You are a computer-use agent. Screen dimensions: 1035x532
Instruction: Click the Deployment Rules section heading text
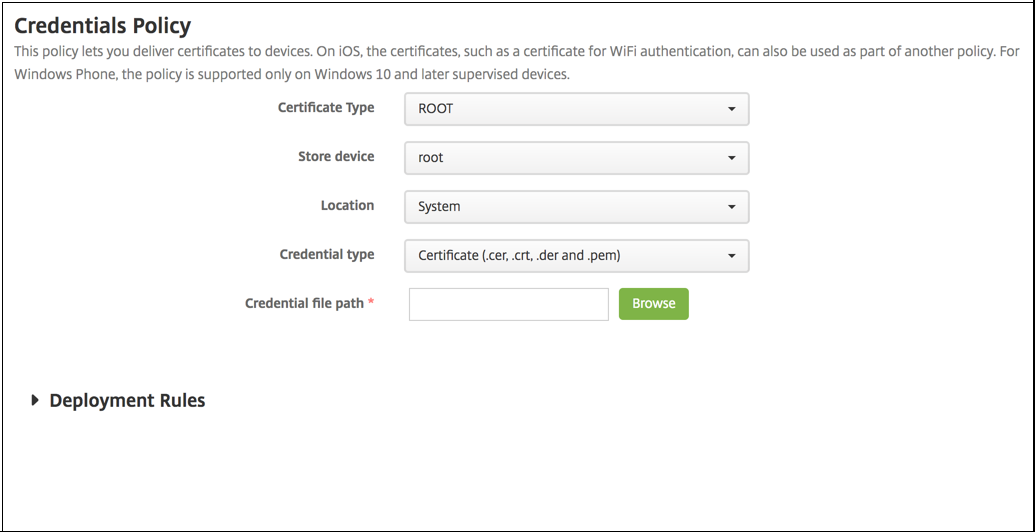(x=127, y=401)
